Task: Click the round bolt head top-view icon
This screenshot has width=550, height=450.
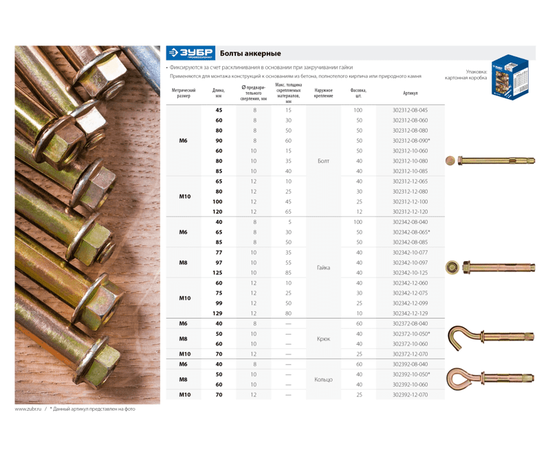Action: coord(450,161)
